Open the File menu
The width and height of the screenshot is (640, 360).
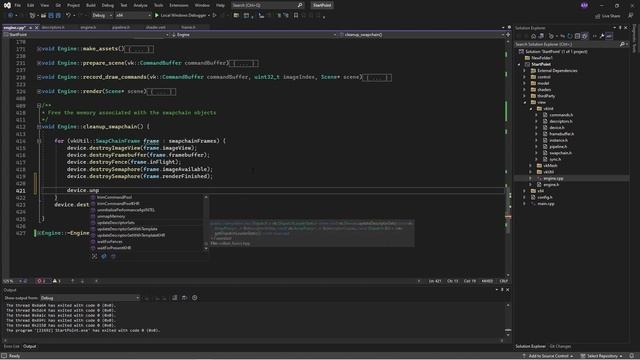(17, 5)
